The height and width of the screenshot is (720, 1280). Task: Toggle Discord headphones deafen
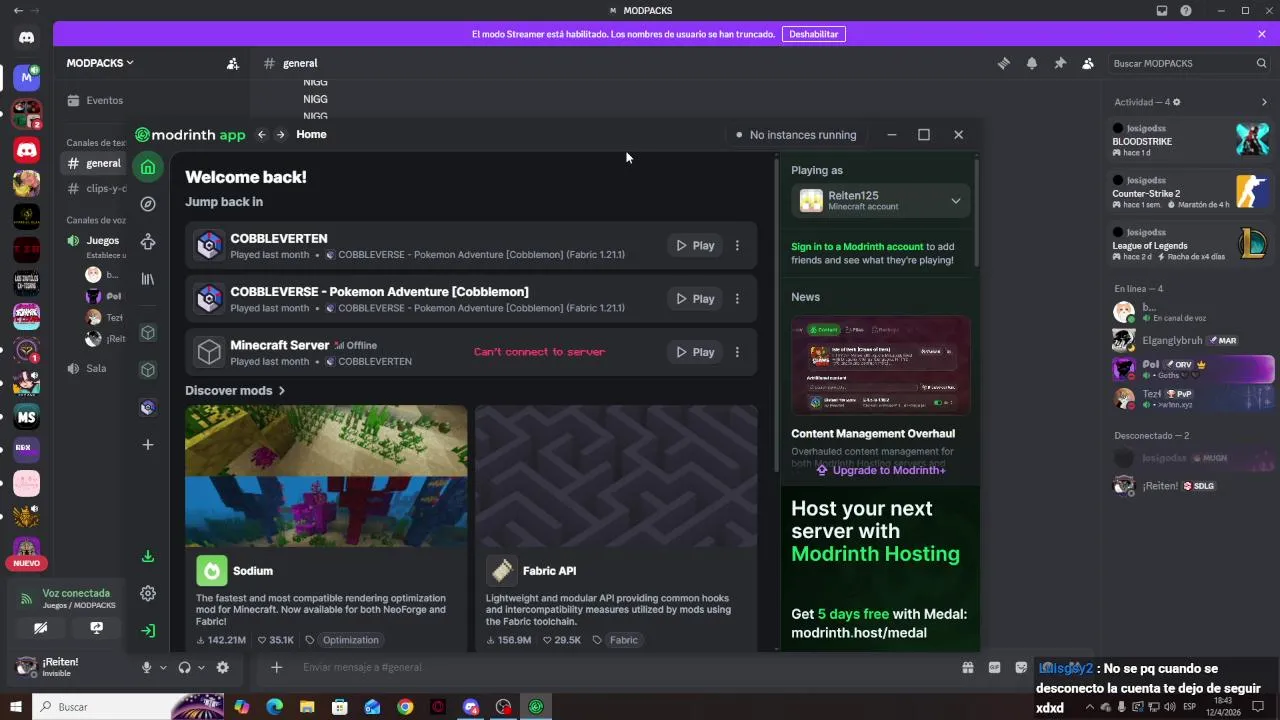click(x=184, y=667)
